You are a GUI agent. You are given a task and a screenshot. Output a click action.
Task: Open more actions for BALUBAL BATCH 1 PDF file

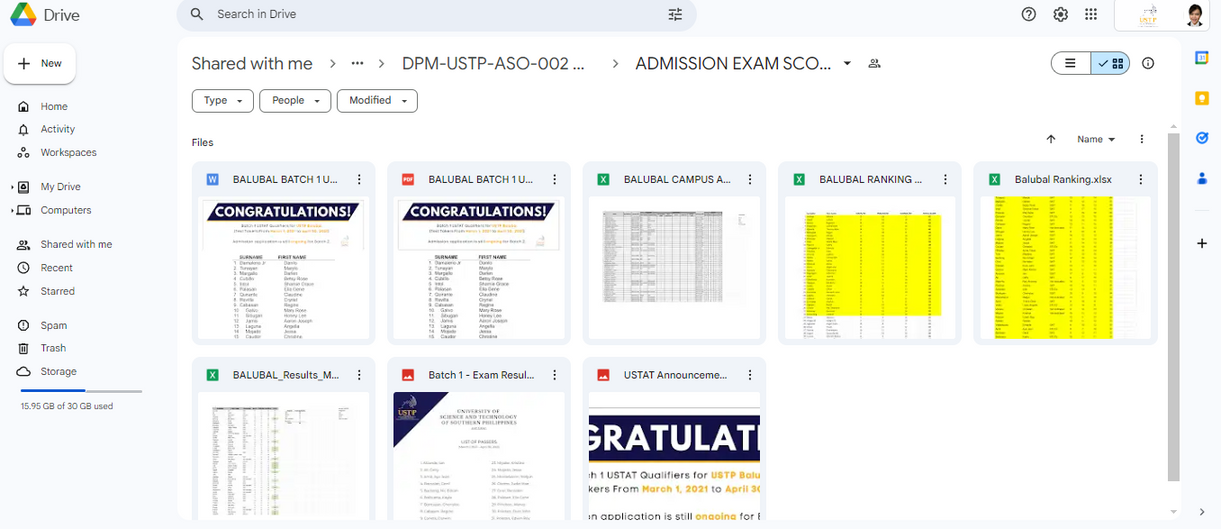click(x=554, y=179)
